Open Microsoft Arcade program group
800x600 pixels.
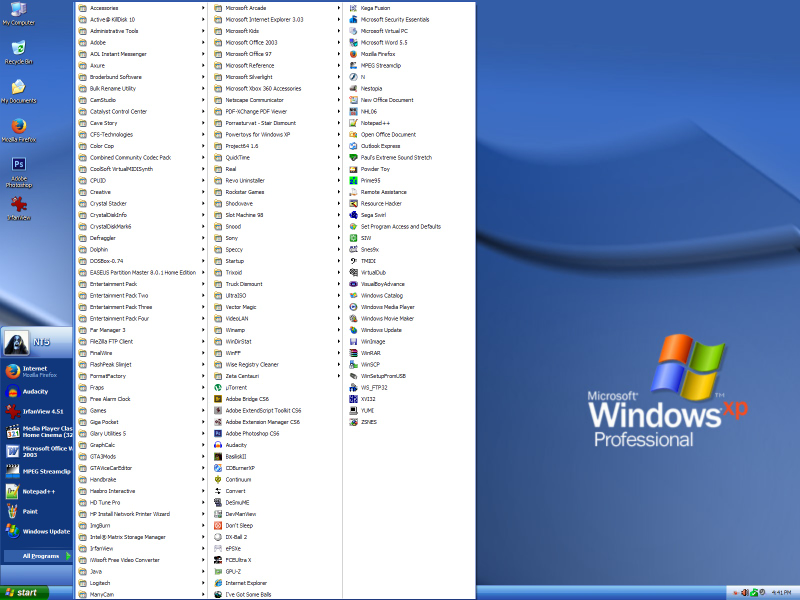pyautogui.click(x=277, y=8)
